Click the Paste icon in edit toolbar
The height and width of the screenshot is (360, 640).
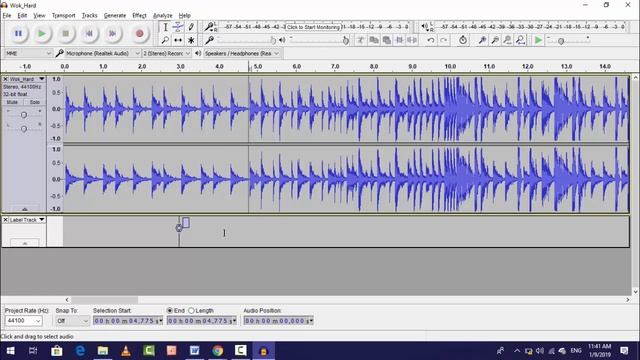tap(387, 40)
